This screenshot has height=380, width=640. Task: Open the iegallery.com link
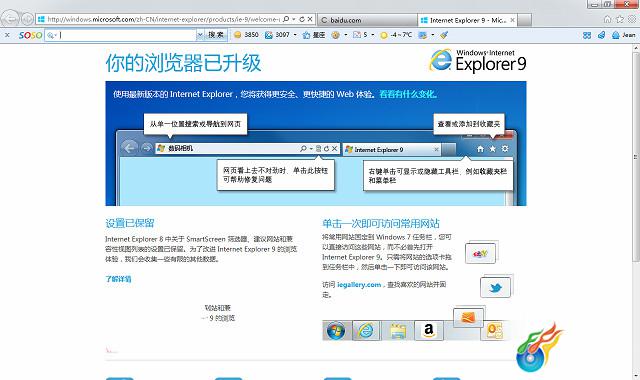pos(359,284)
